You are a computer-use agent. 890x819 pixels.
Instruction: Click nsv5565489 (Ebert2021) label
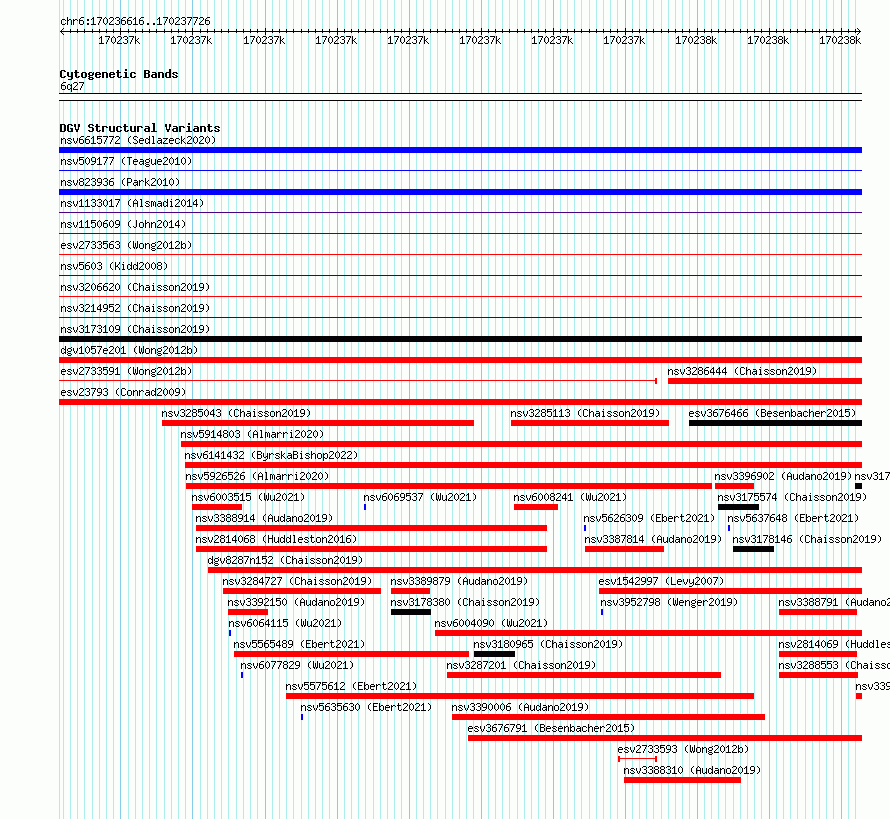[299, 644]
